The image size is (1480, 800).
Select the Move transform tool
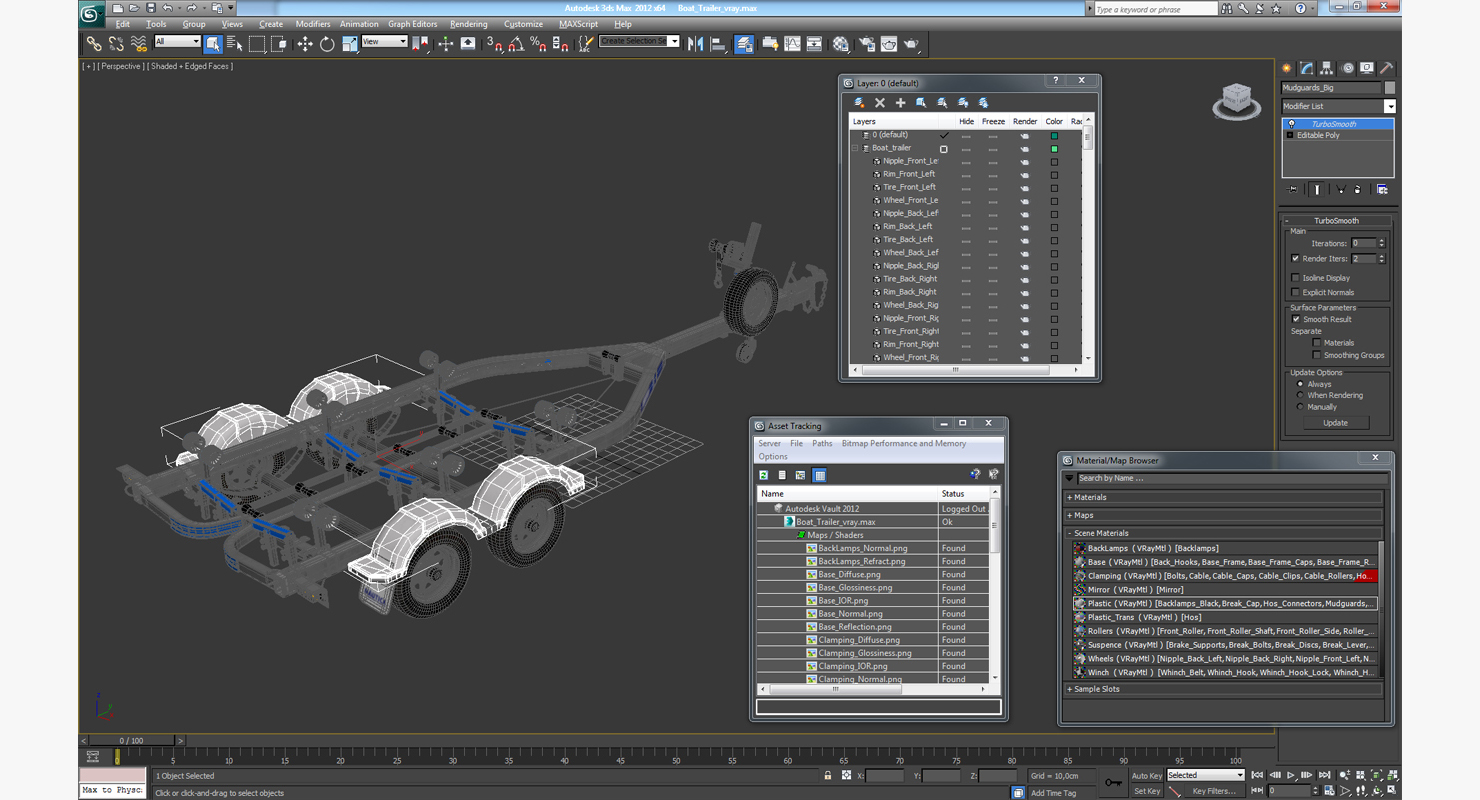(304, 44)
